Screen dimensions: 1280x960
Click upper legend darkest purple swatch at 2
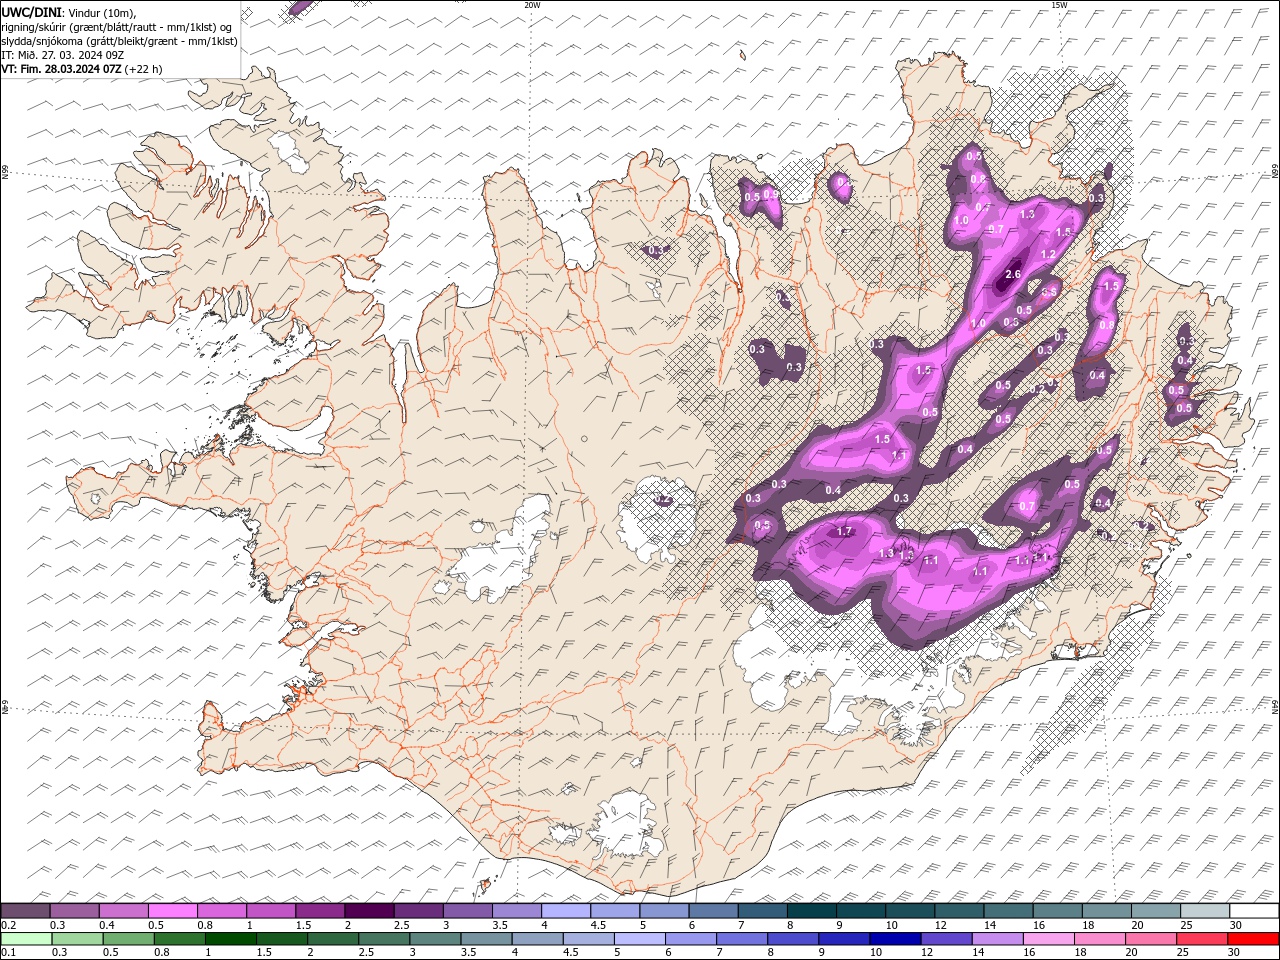pos(368,911)
